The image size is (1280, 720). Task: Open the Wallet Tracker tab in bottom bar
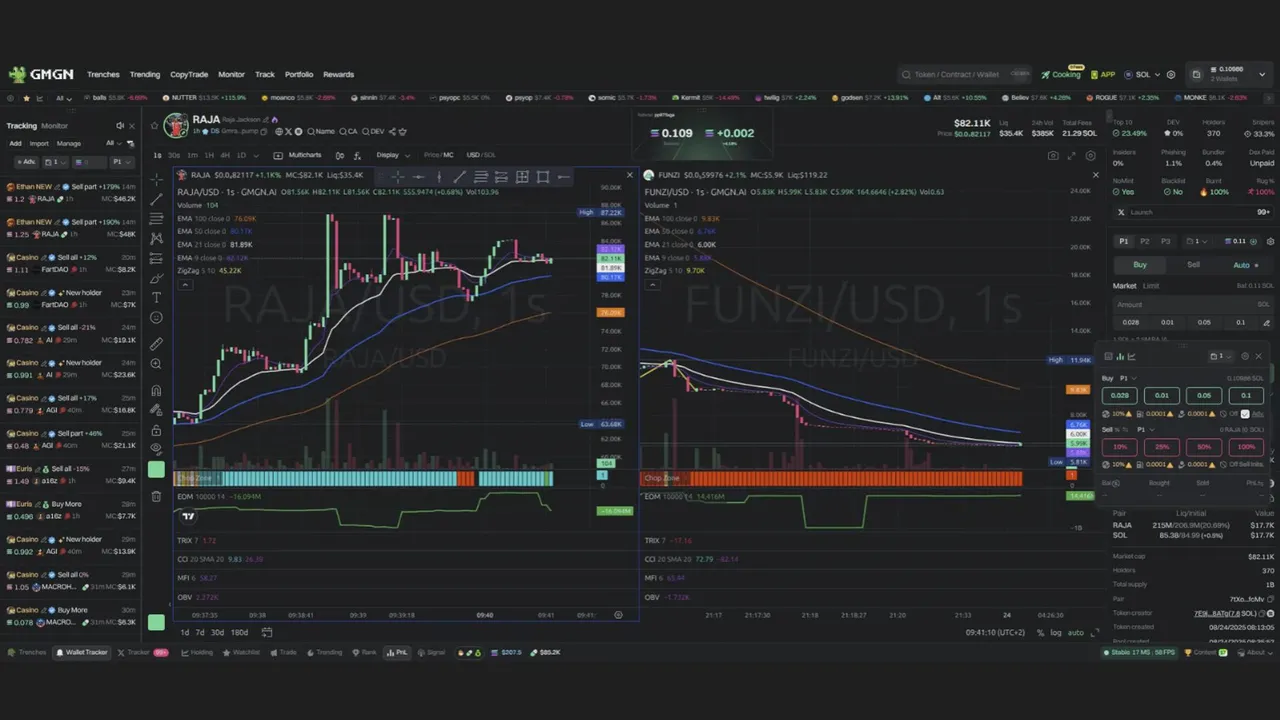pyautogui.click(x=82, y=652)
